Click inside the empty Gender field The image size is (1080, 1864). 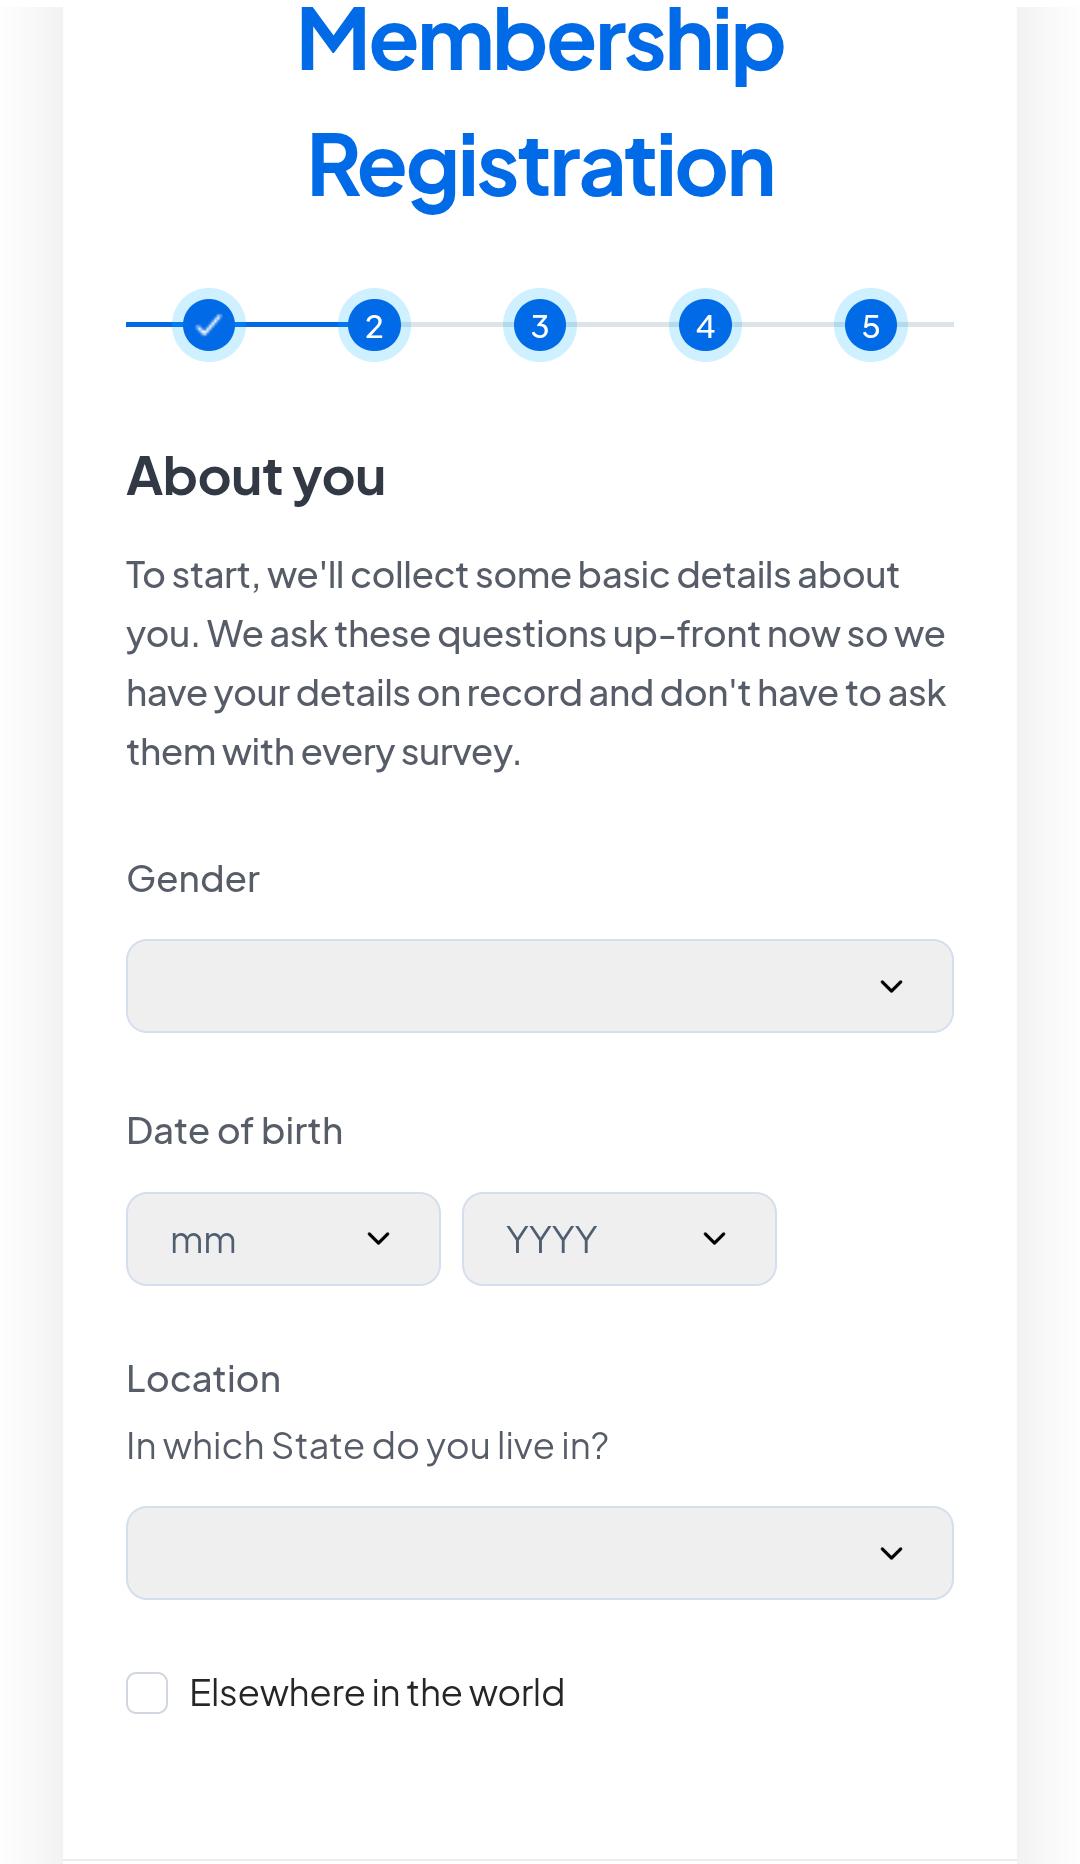450,986
